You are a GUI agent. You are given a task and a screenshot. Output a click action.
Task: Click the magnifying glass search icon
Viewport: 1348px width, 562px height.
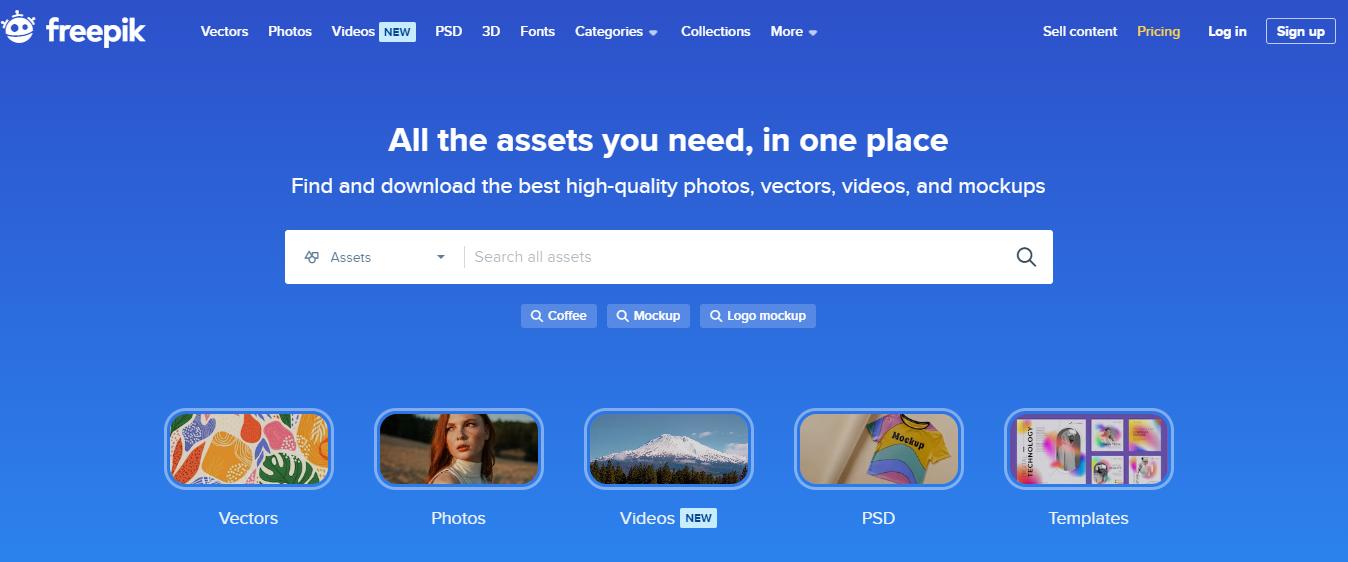pos(1026,257)
